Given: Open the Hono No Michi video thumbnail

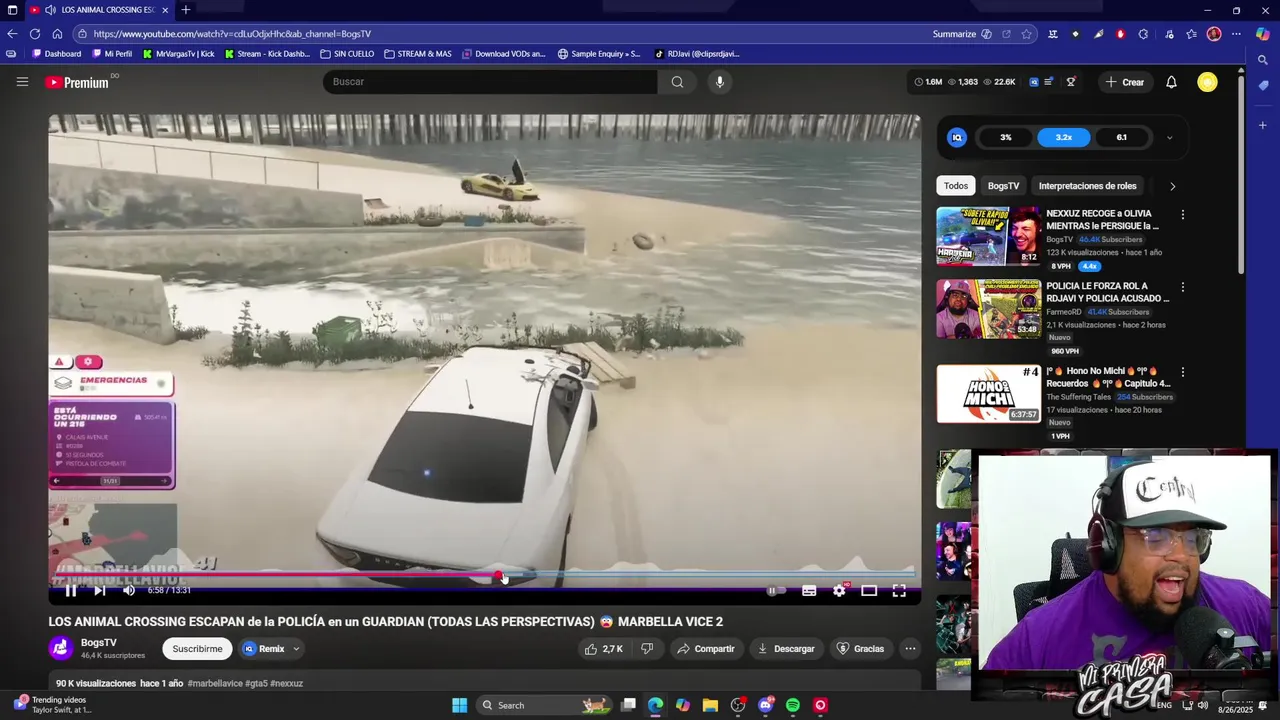Looking at the screenshot, I should 988,394.
